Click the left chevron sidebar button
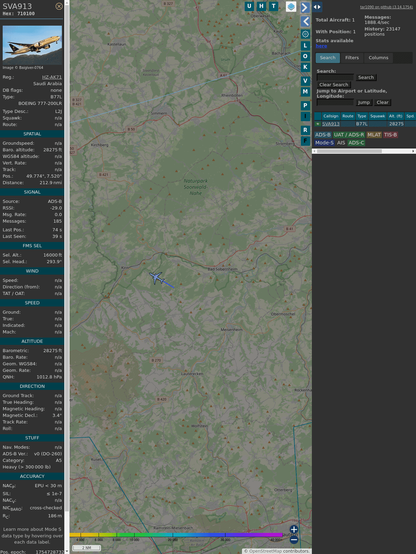The height and width of the screenshot is (554, 416). coord(305,22)
